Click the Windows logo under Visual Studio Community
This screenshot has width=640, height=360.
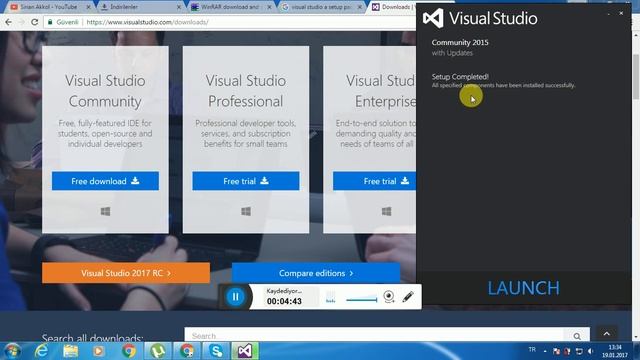pyautogui.click(x=105, y=211)
